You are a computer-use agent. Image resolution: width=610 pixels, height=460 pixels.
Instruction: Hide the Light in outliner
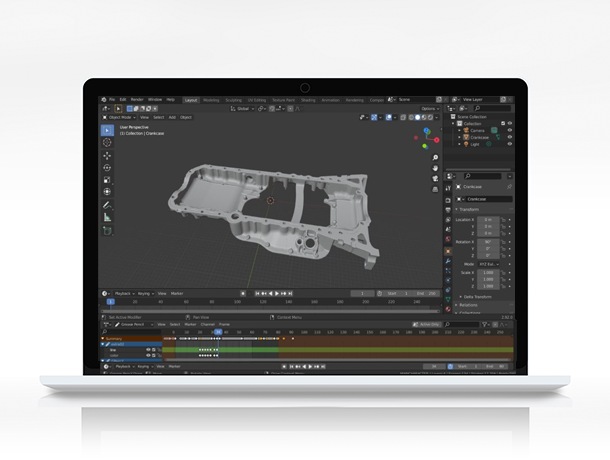(510, 144)
